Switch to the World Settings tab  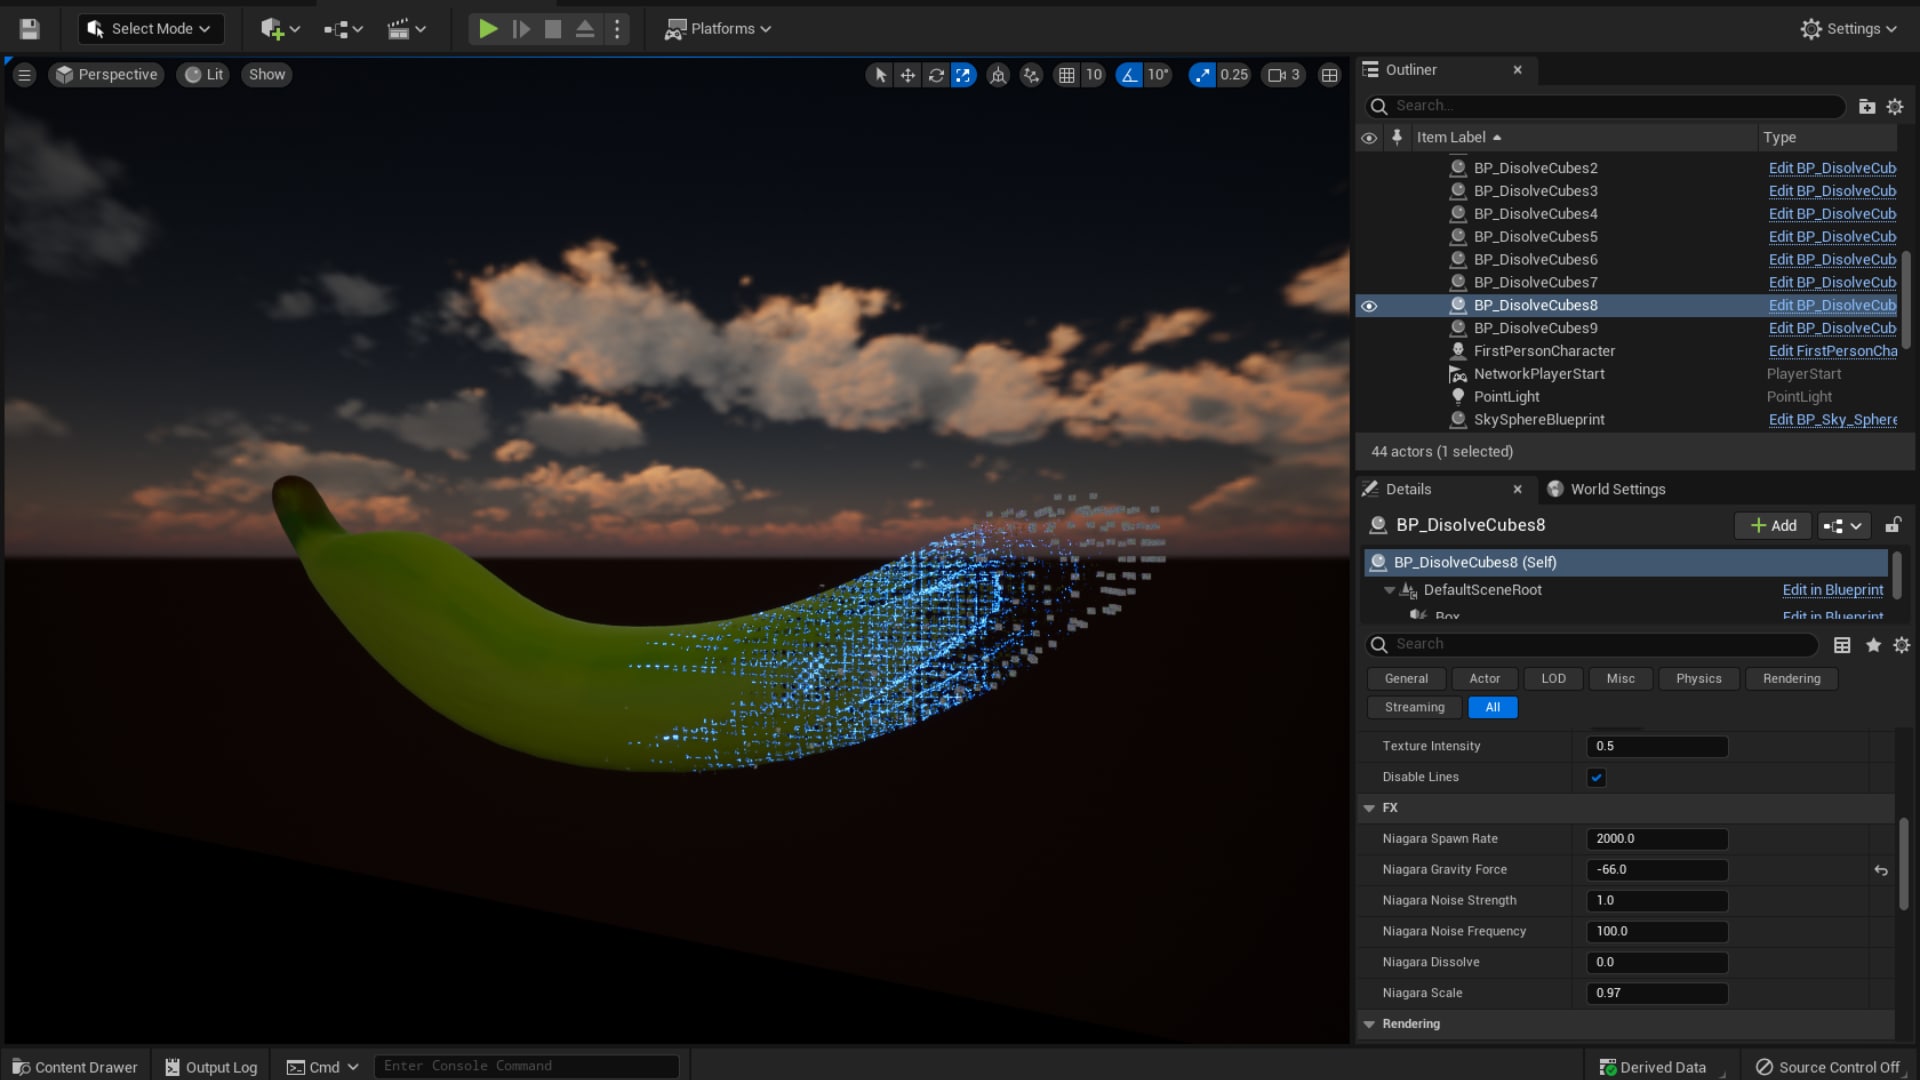click(1617, 489)
